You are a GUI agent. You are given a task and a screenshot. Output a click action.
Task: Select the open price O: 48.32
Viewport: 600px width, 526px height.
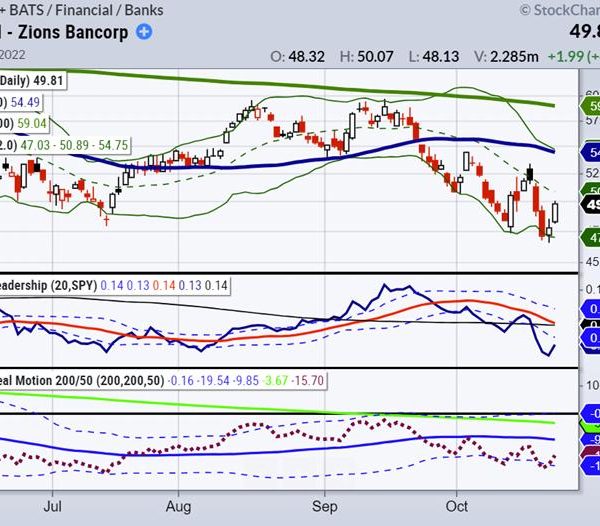297,57
